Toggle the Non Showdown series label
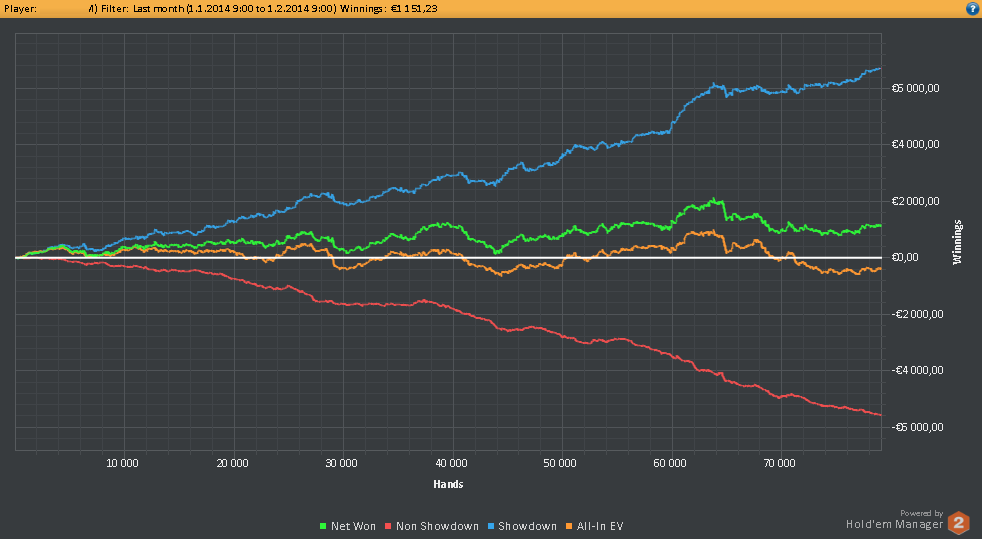The width and height of the screenshot is (982, 539). [x=437, y=526]
